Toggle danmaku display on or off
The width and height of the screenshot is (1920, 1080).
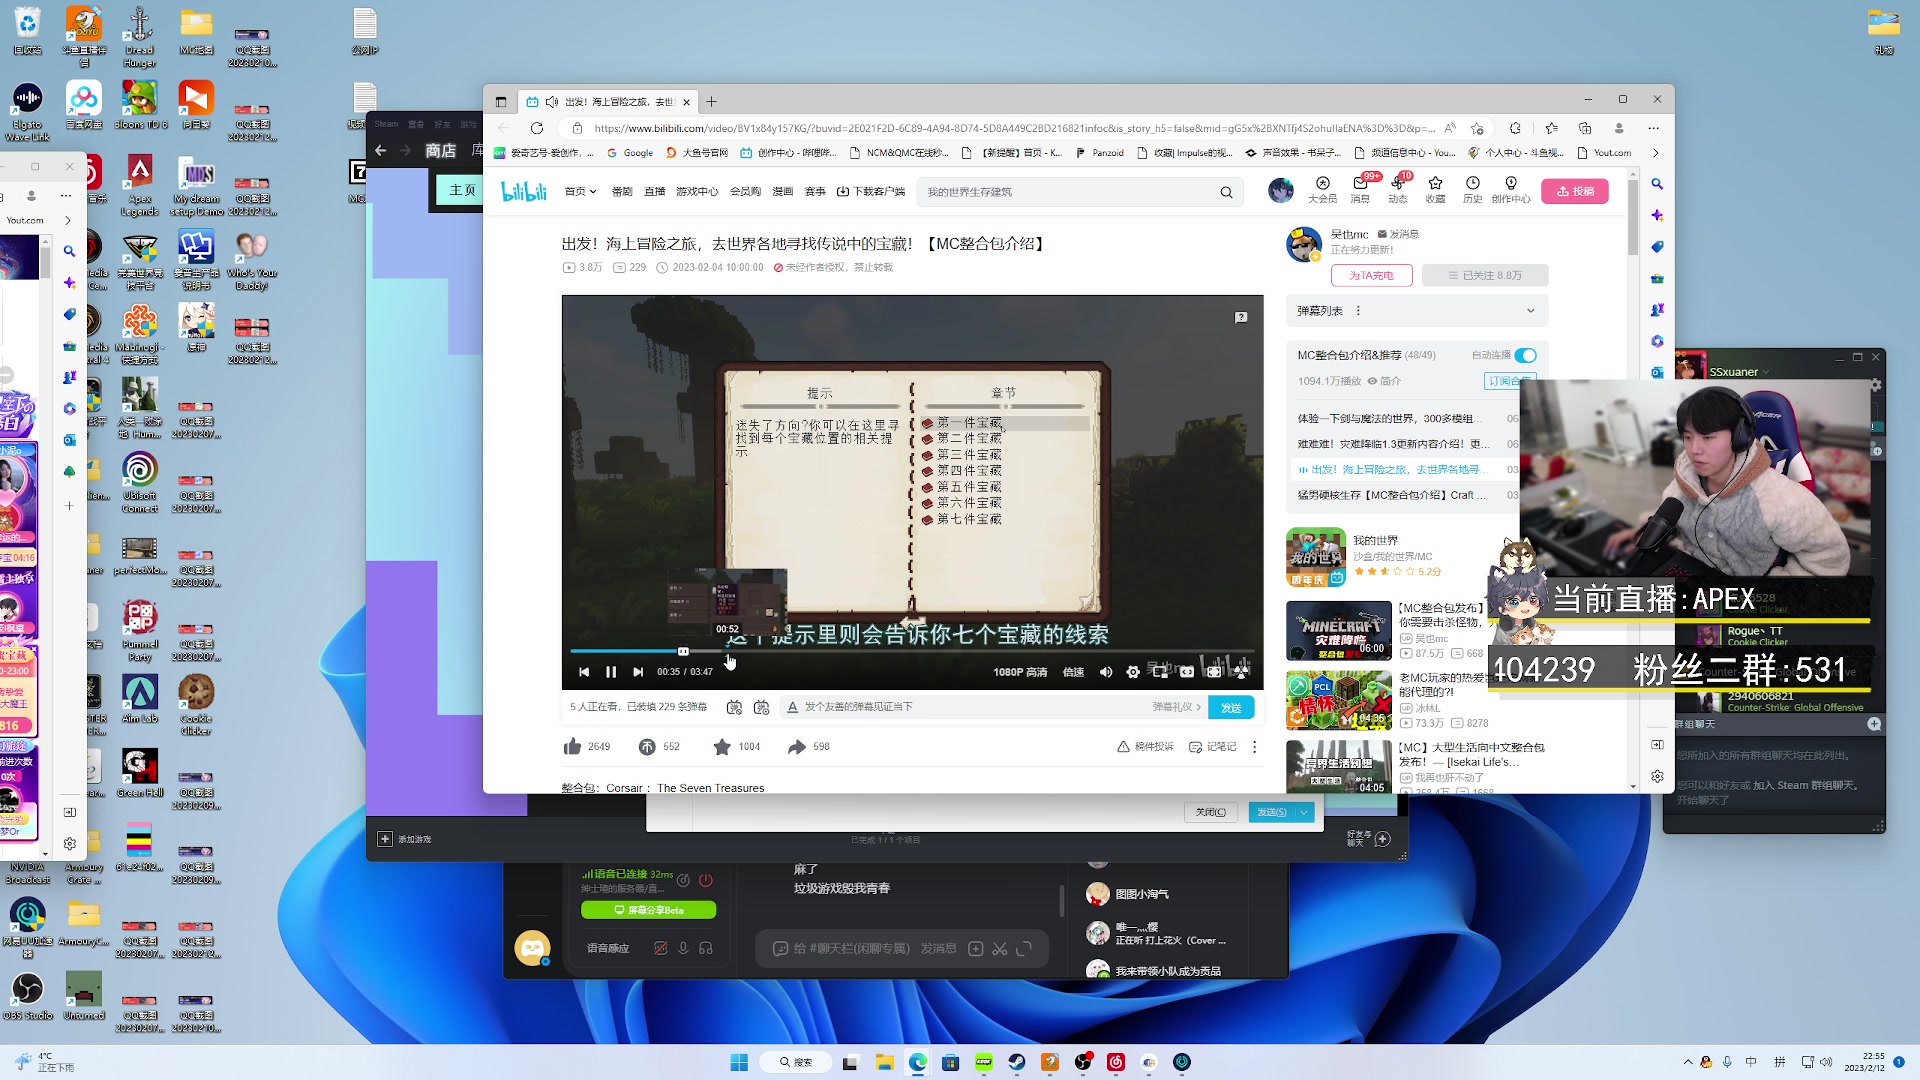[734, 707]
